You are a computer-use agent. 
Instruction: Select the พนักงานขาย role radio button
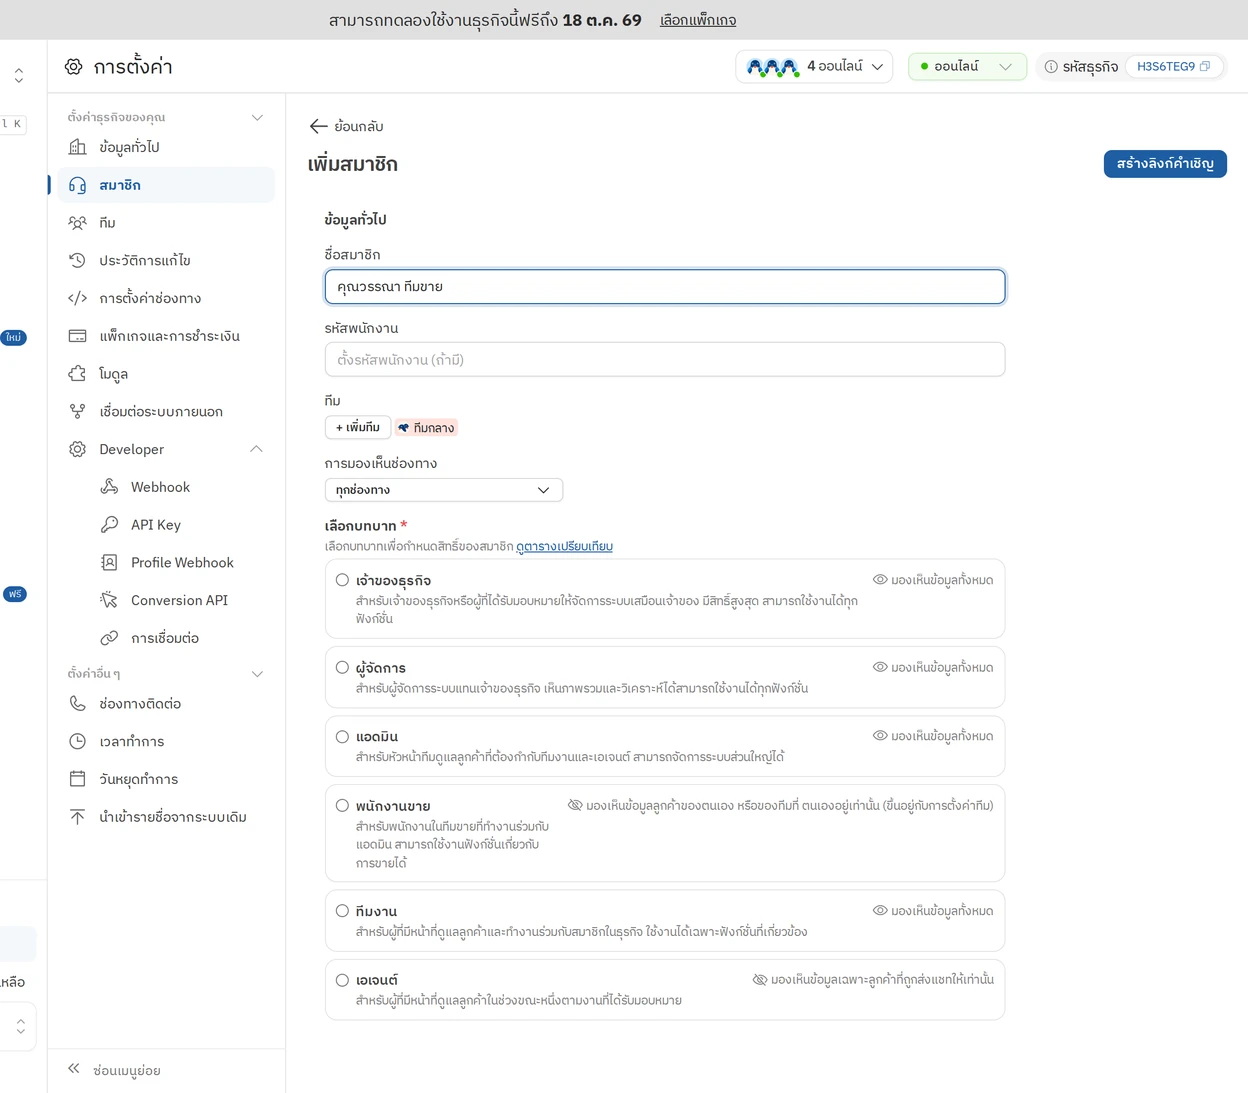point(342,805)
